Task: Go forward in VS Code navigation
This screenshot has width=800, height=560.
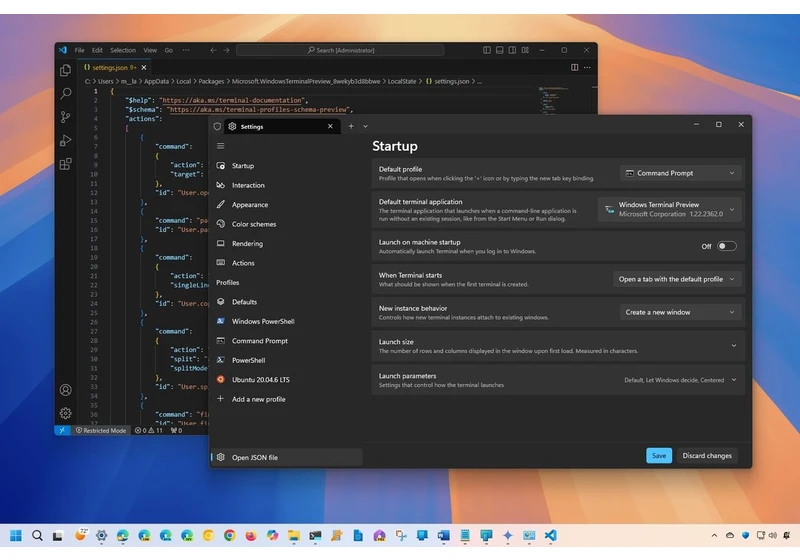Action: pos(227,50)
